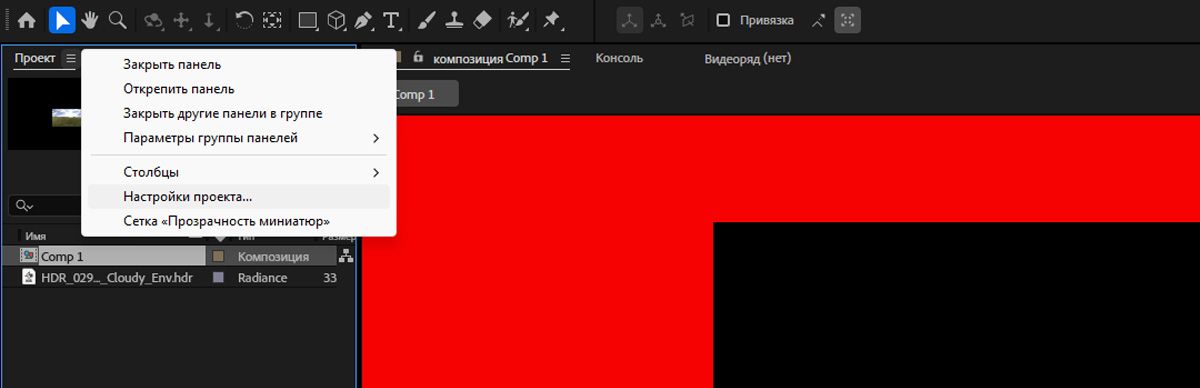The height and width of the screenshot is (388, 1200).
Task: Toggle snap features inside collapsed compositions icon
Action: tap(847, 19)
